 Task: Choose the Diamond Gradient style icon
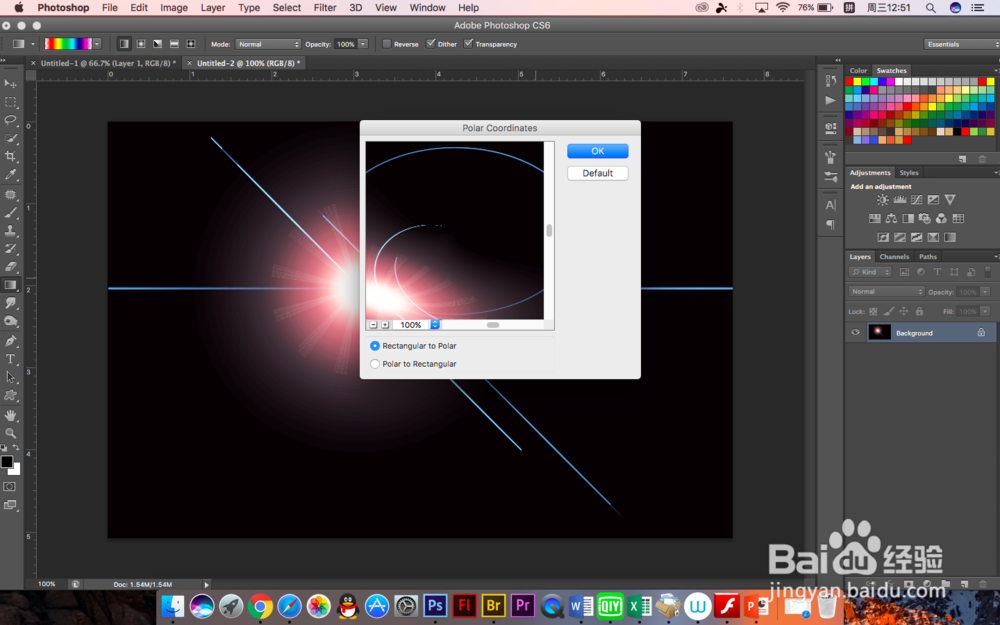pos(191,44)
